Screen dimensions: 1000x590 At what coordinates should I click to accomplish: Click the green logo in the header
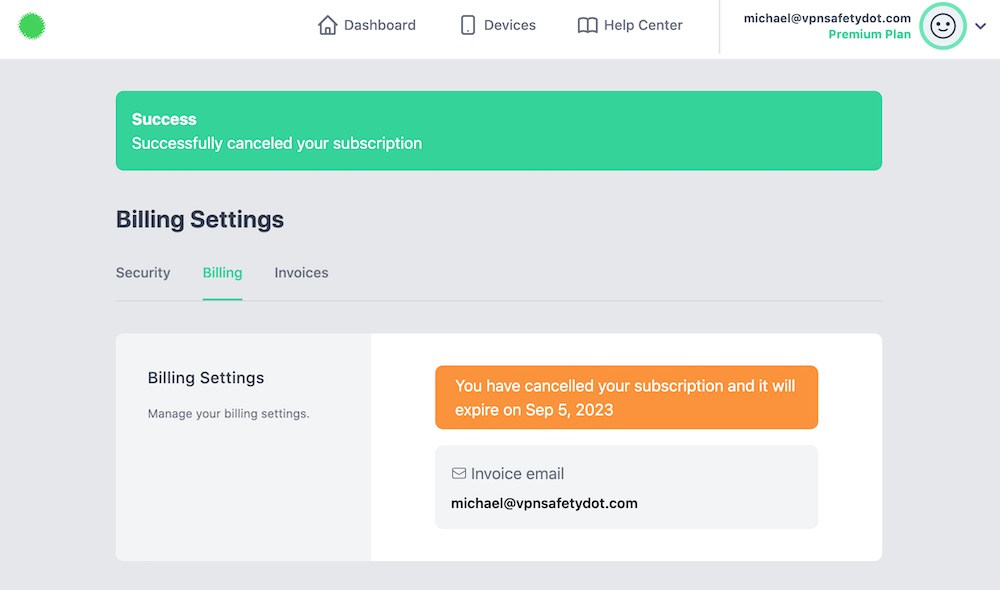point(31,26)
